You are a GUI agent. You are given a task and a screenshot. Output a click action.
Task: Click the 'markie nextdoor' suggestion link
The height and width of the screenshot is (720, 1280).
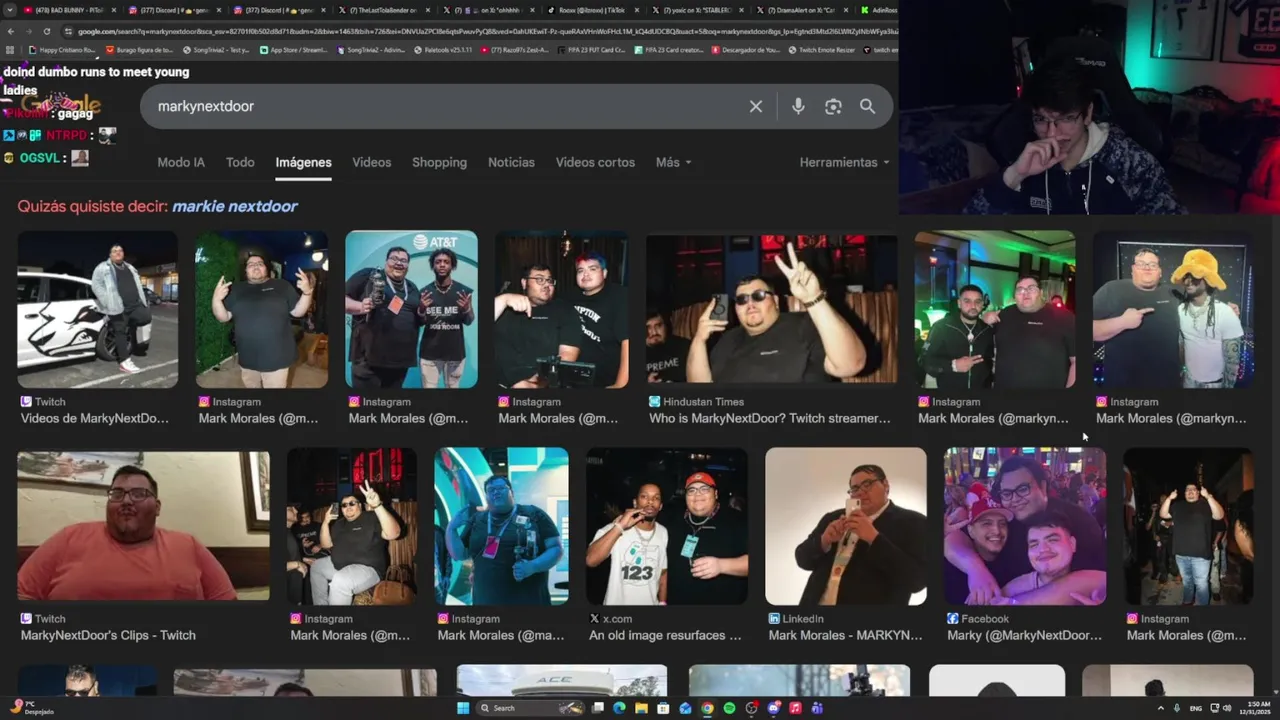point(235,206)
